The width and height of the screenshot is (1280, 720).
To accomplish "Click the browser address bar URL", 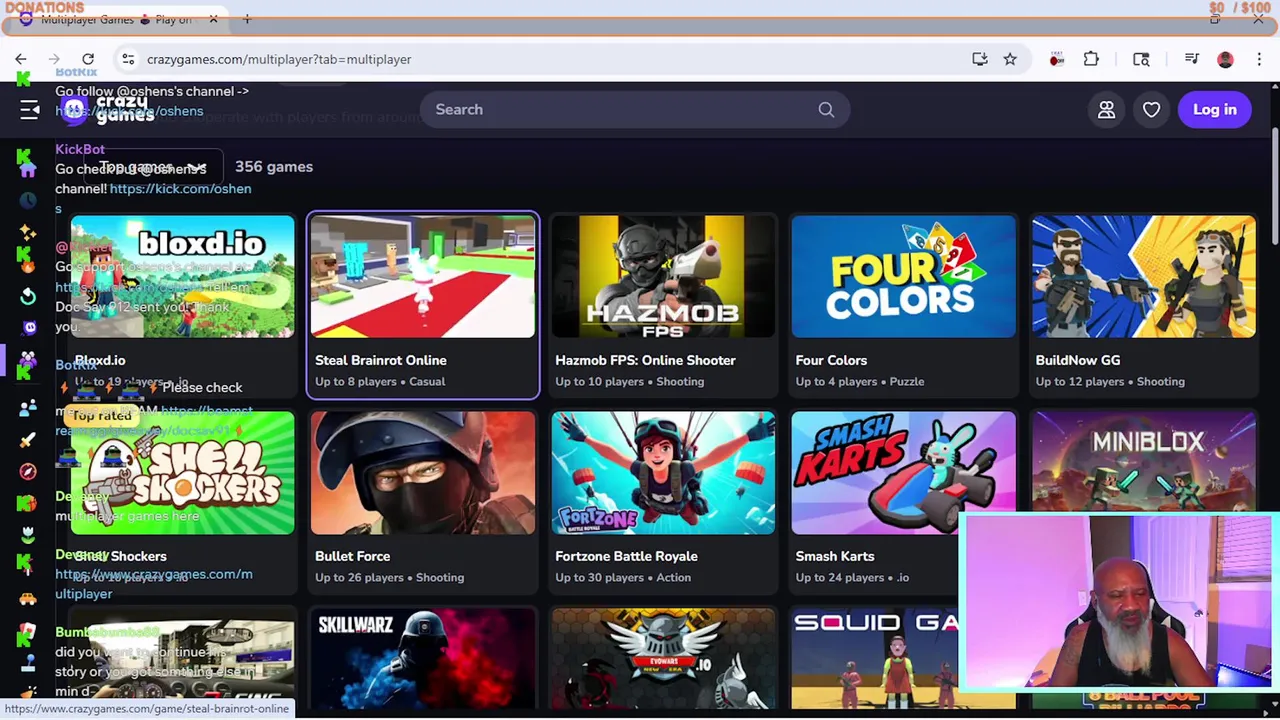I will point(279,59).
